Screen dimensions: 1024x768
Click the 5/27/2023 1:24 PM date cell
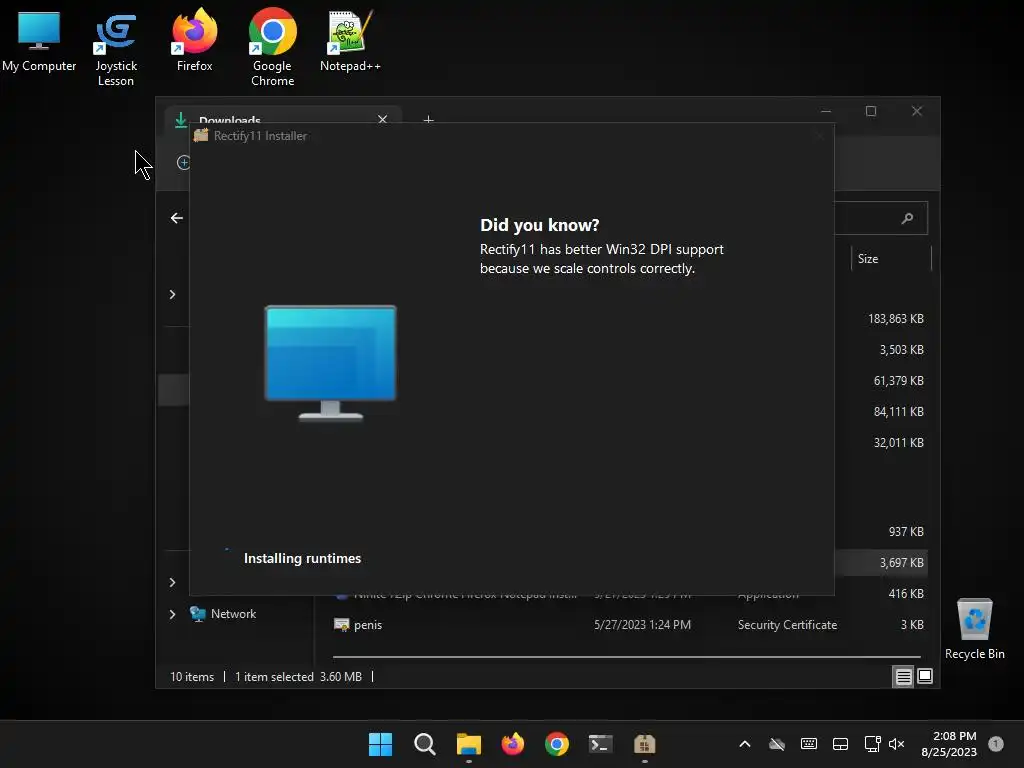tap(642, 625)
